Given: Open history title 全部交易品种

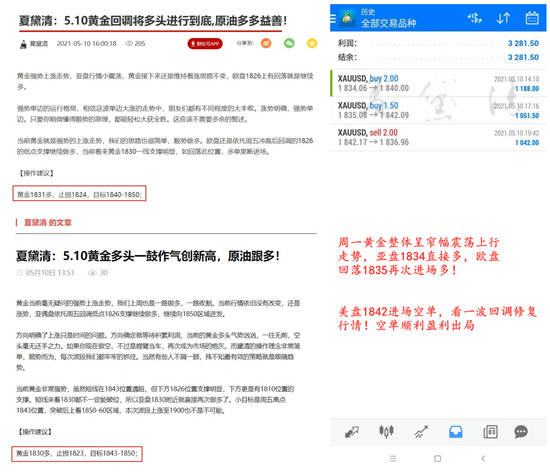Looking at the screenshot, I should click(x=389, y=24).
